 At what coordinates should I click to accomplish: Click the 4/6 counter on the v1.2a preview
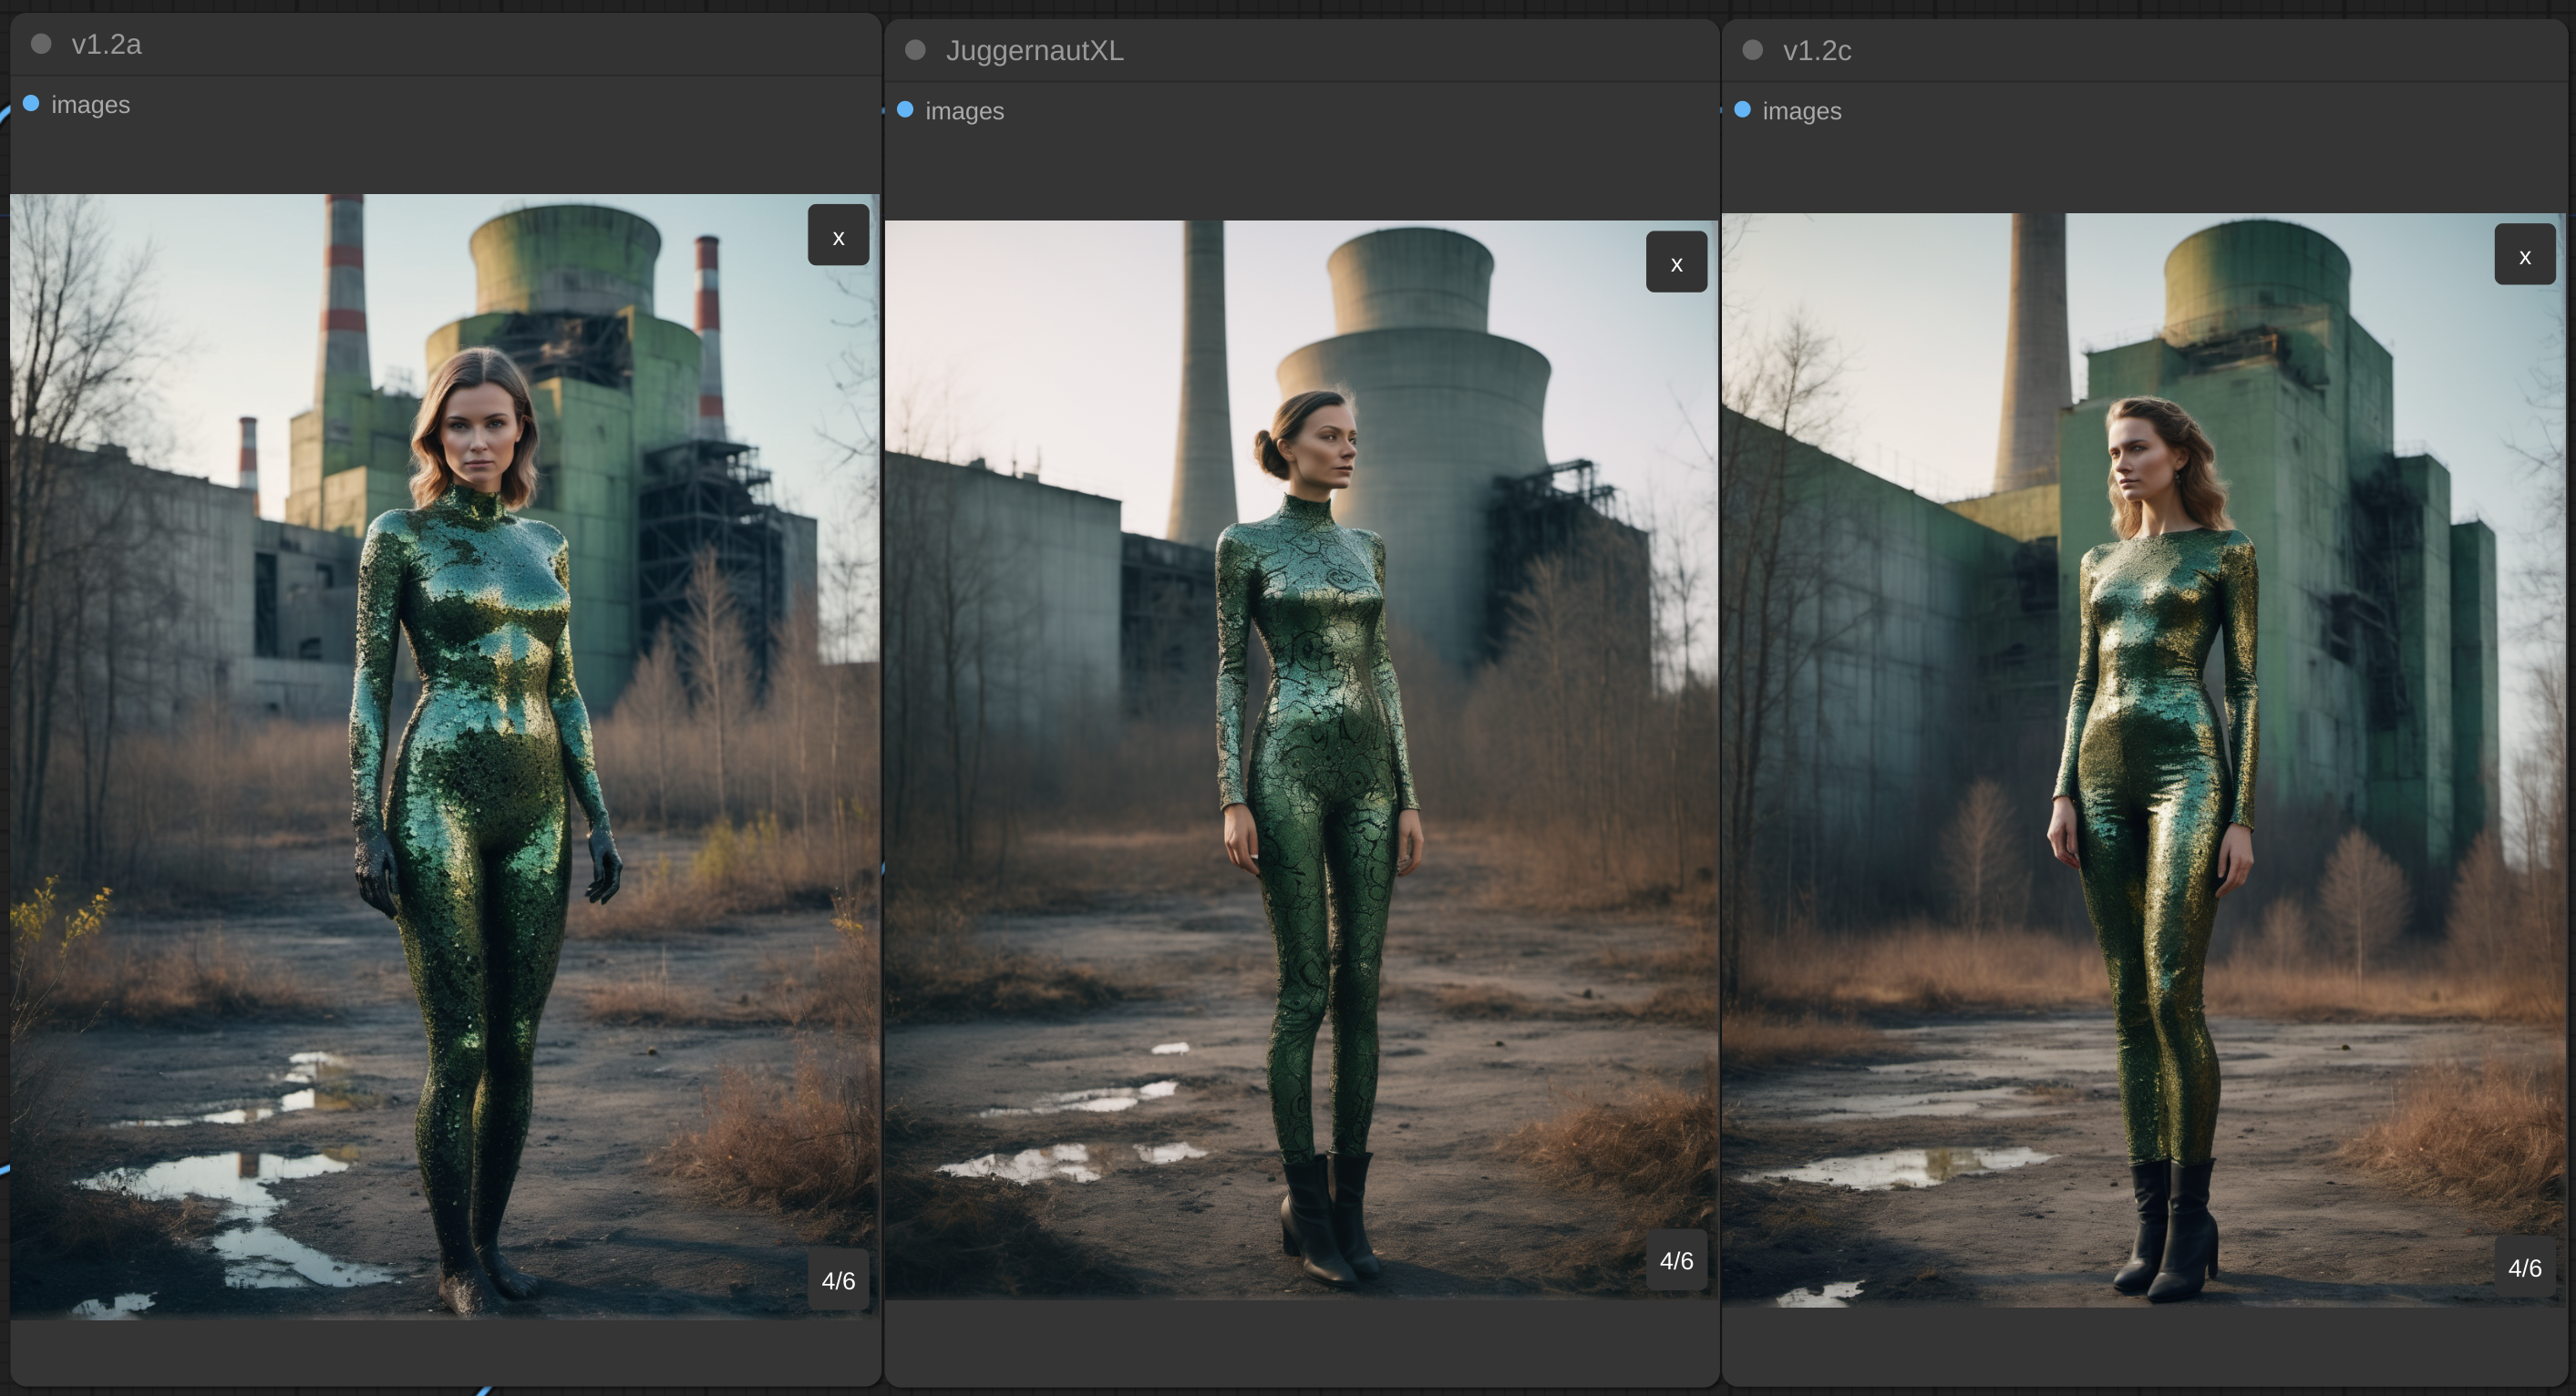pos(838,1280)
